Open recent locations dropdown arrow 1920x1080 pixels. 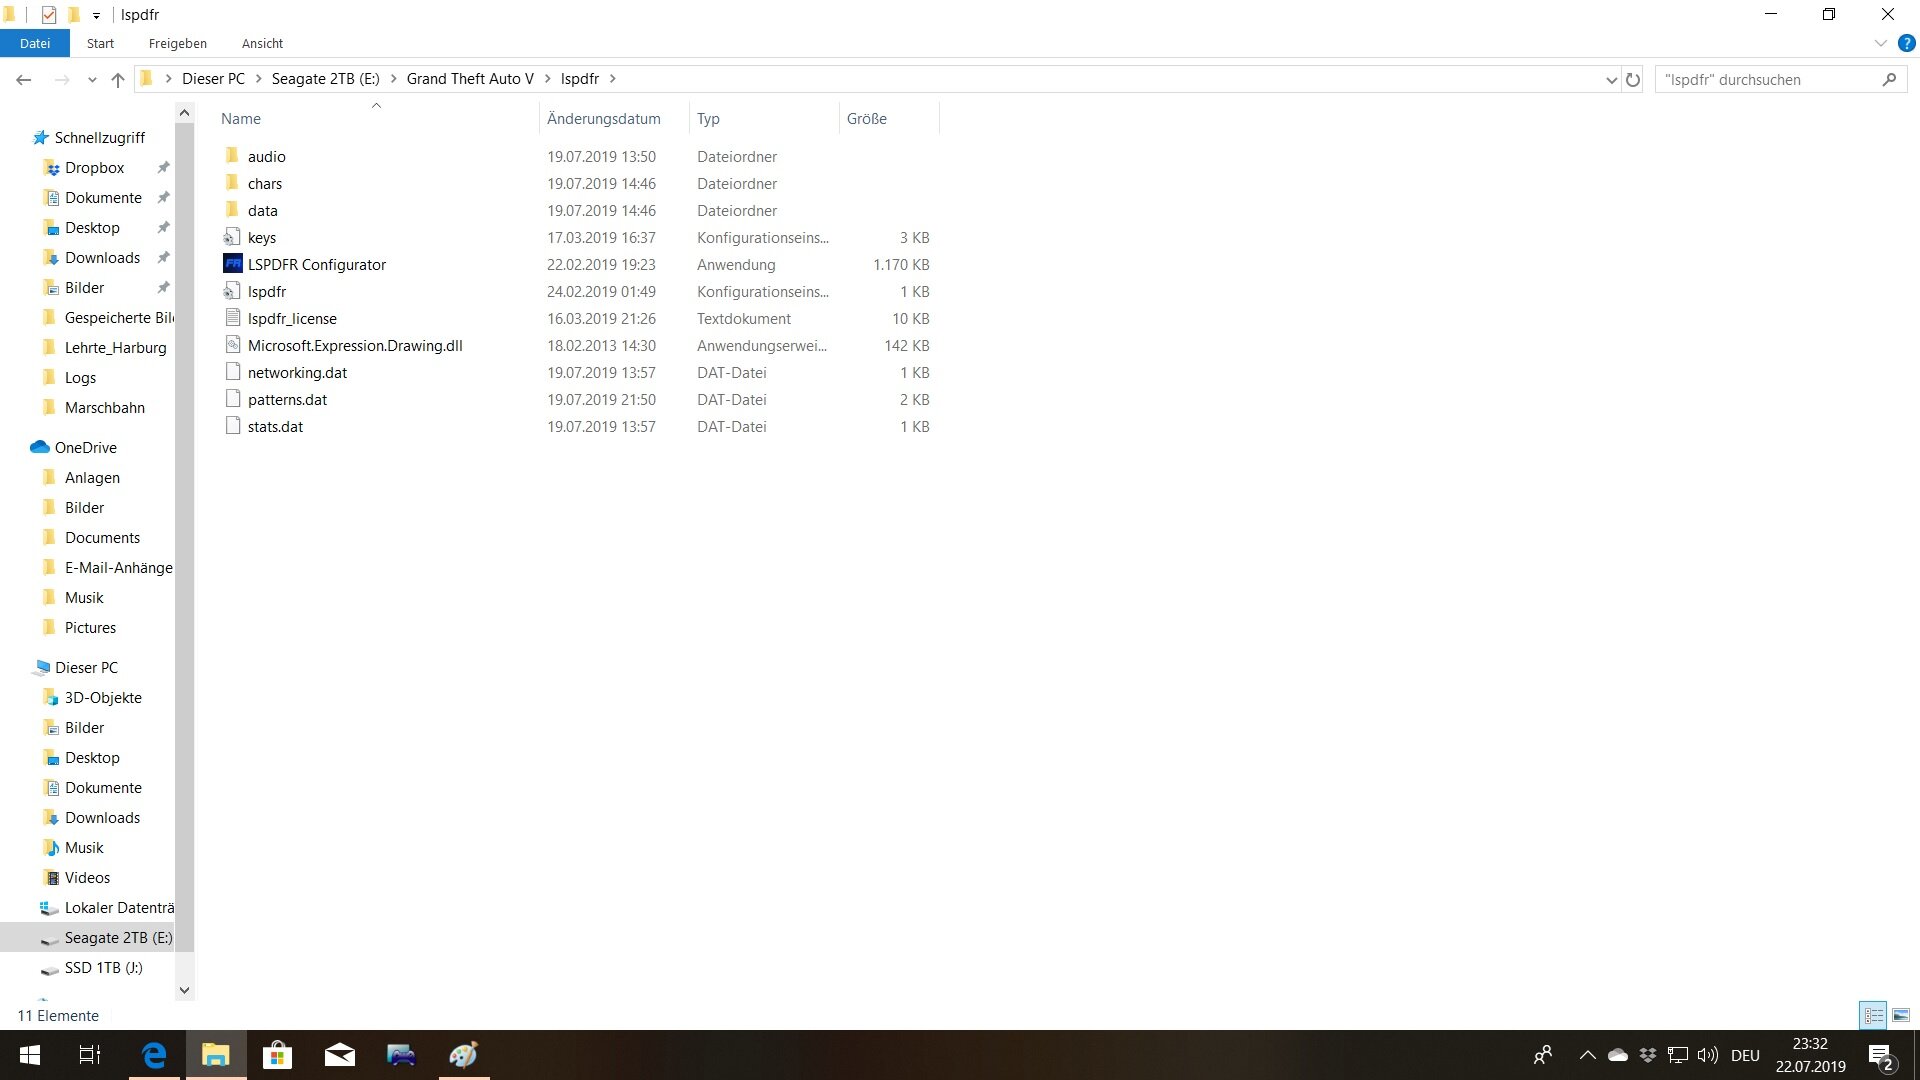point(92,79)
